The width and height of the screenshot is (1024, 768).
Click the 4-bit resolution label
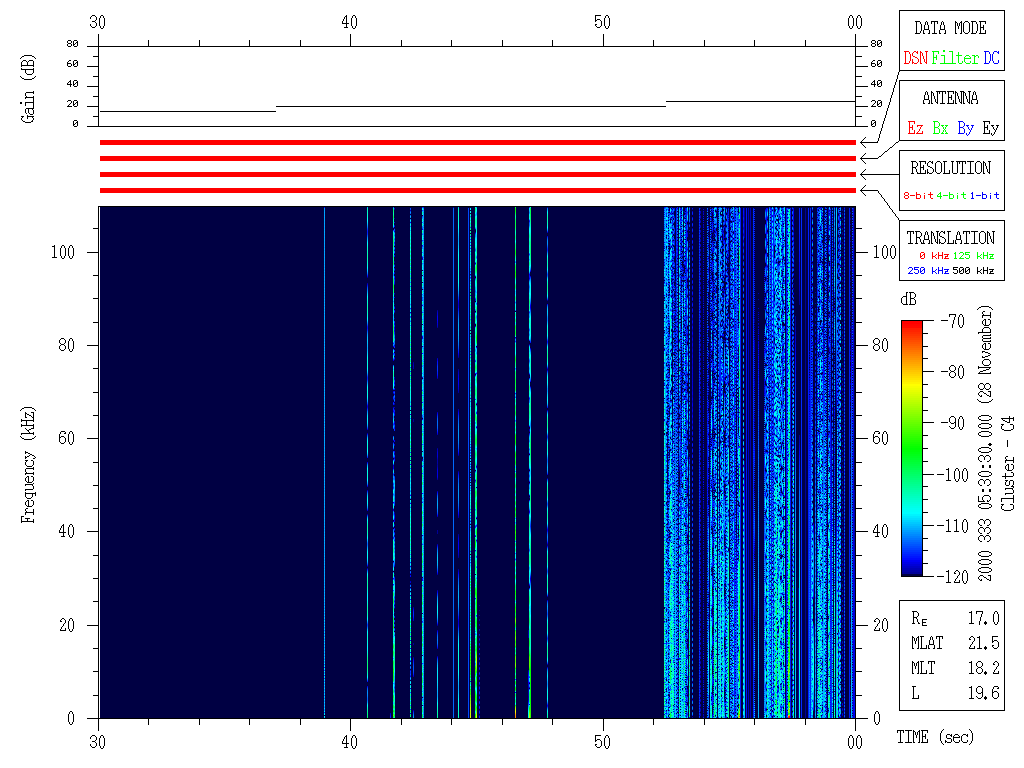point(952,196)
